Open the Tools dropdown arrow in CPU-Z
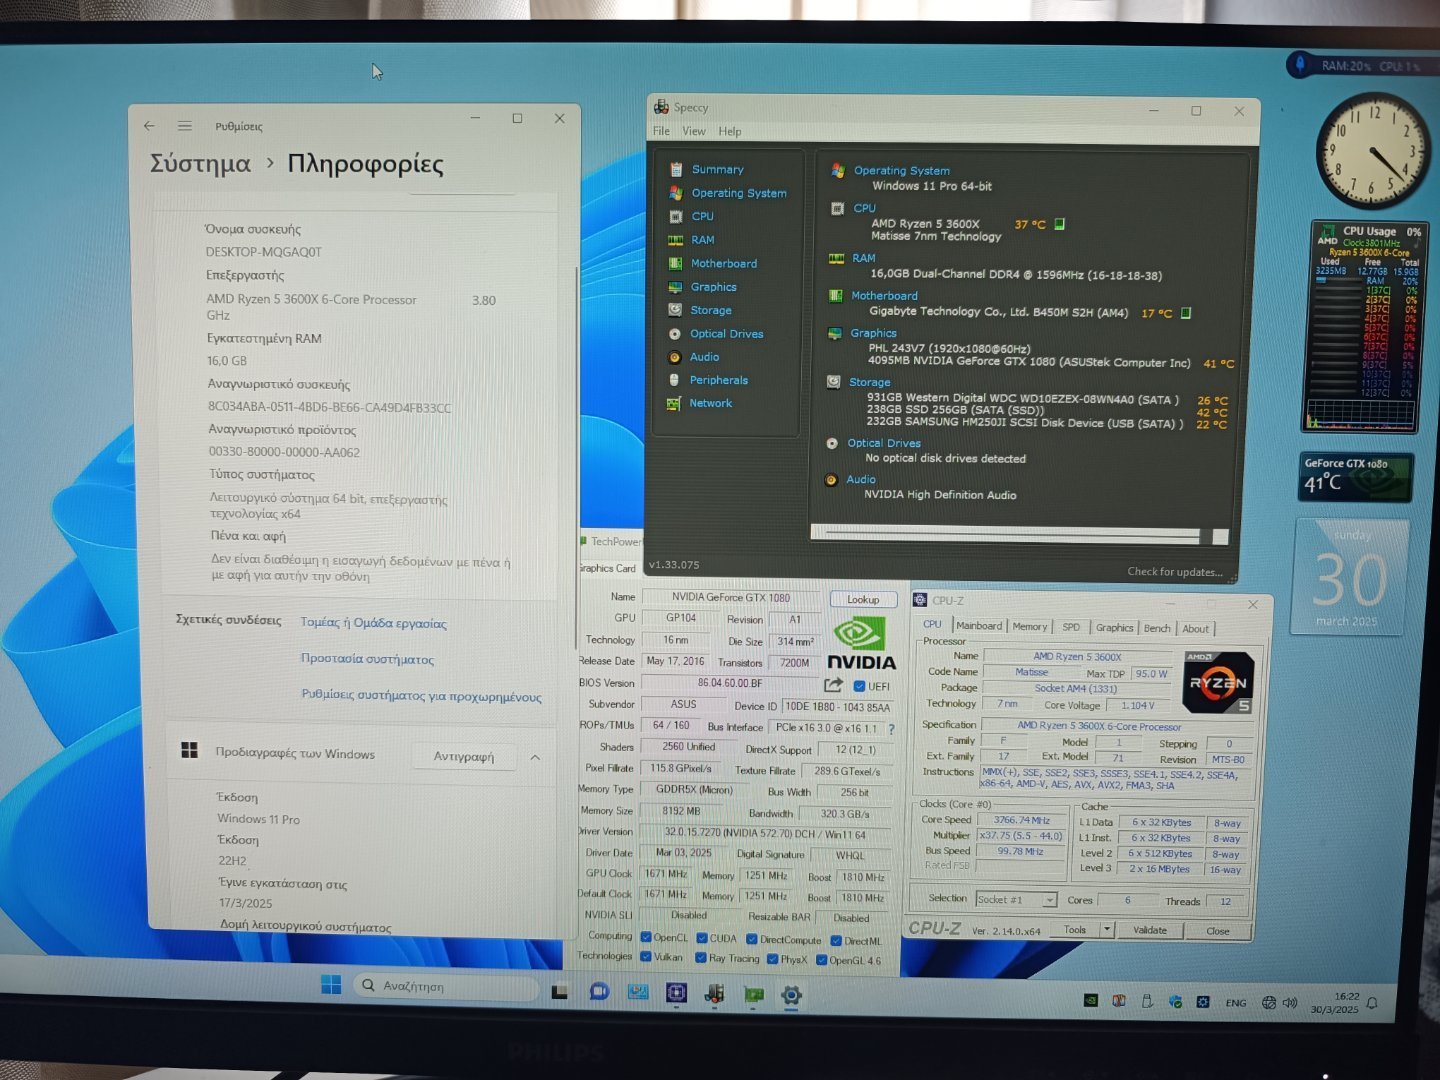This screenshot has width=1440, height=1080. tap(1106, 930)
